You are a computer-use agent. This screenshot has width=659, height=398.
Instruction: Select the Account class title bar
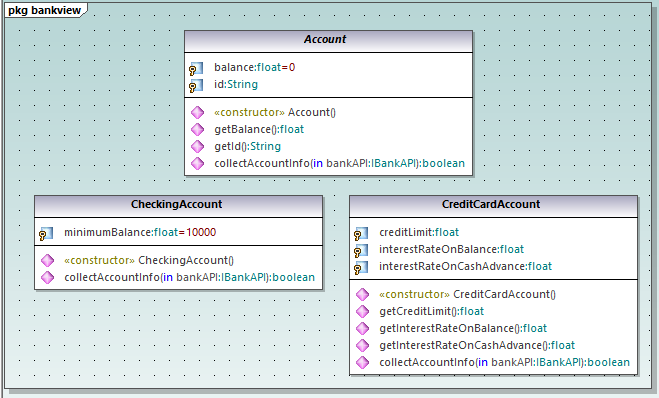click(x=328, y=41)
